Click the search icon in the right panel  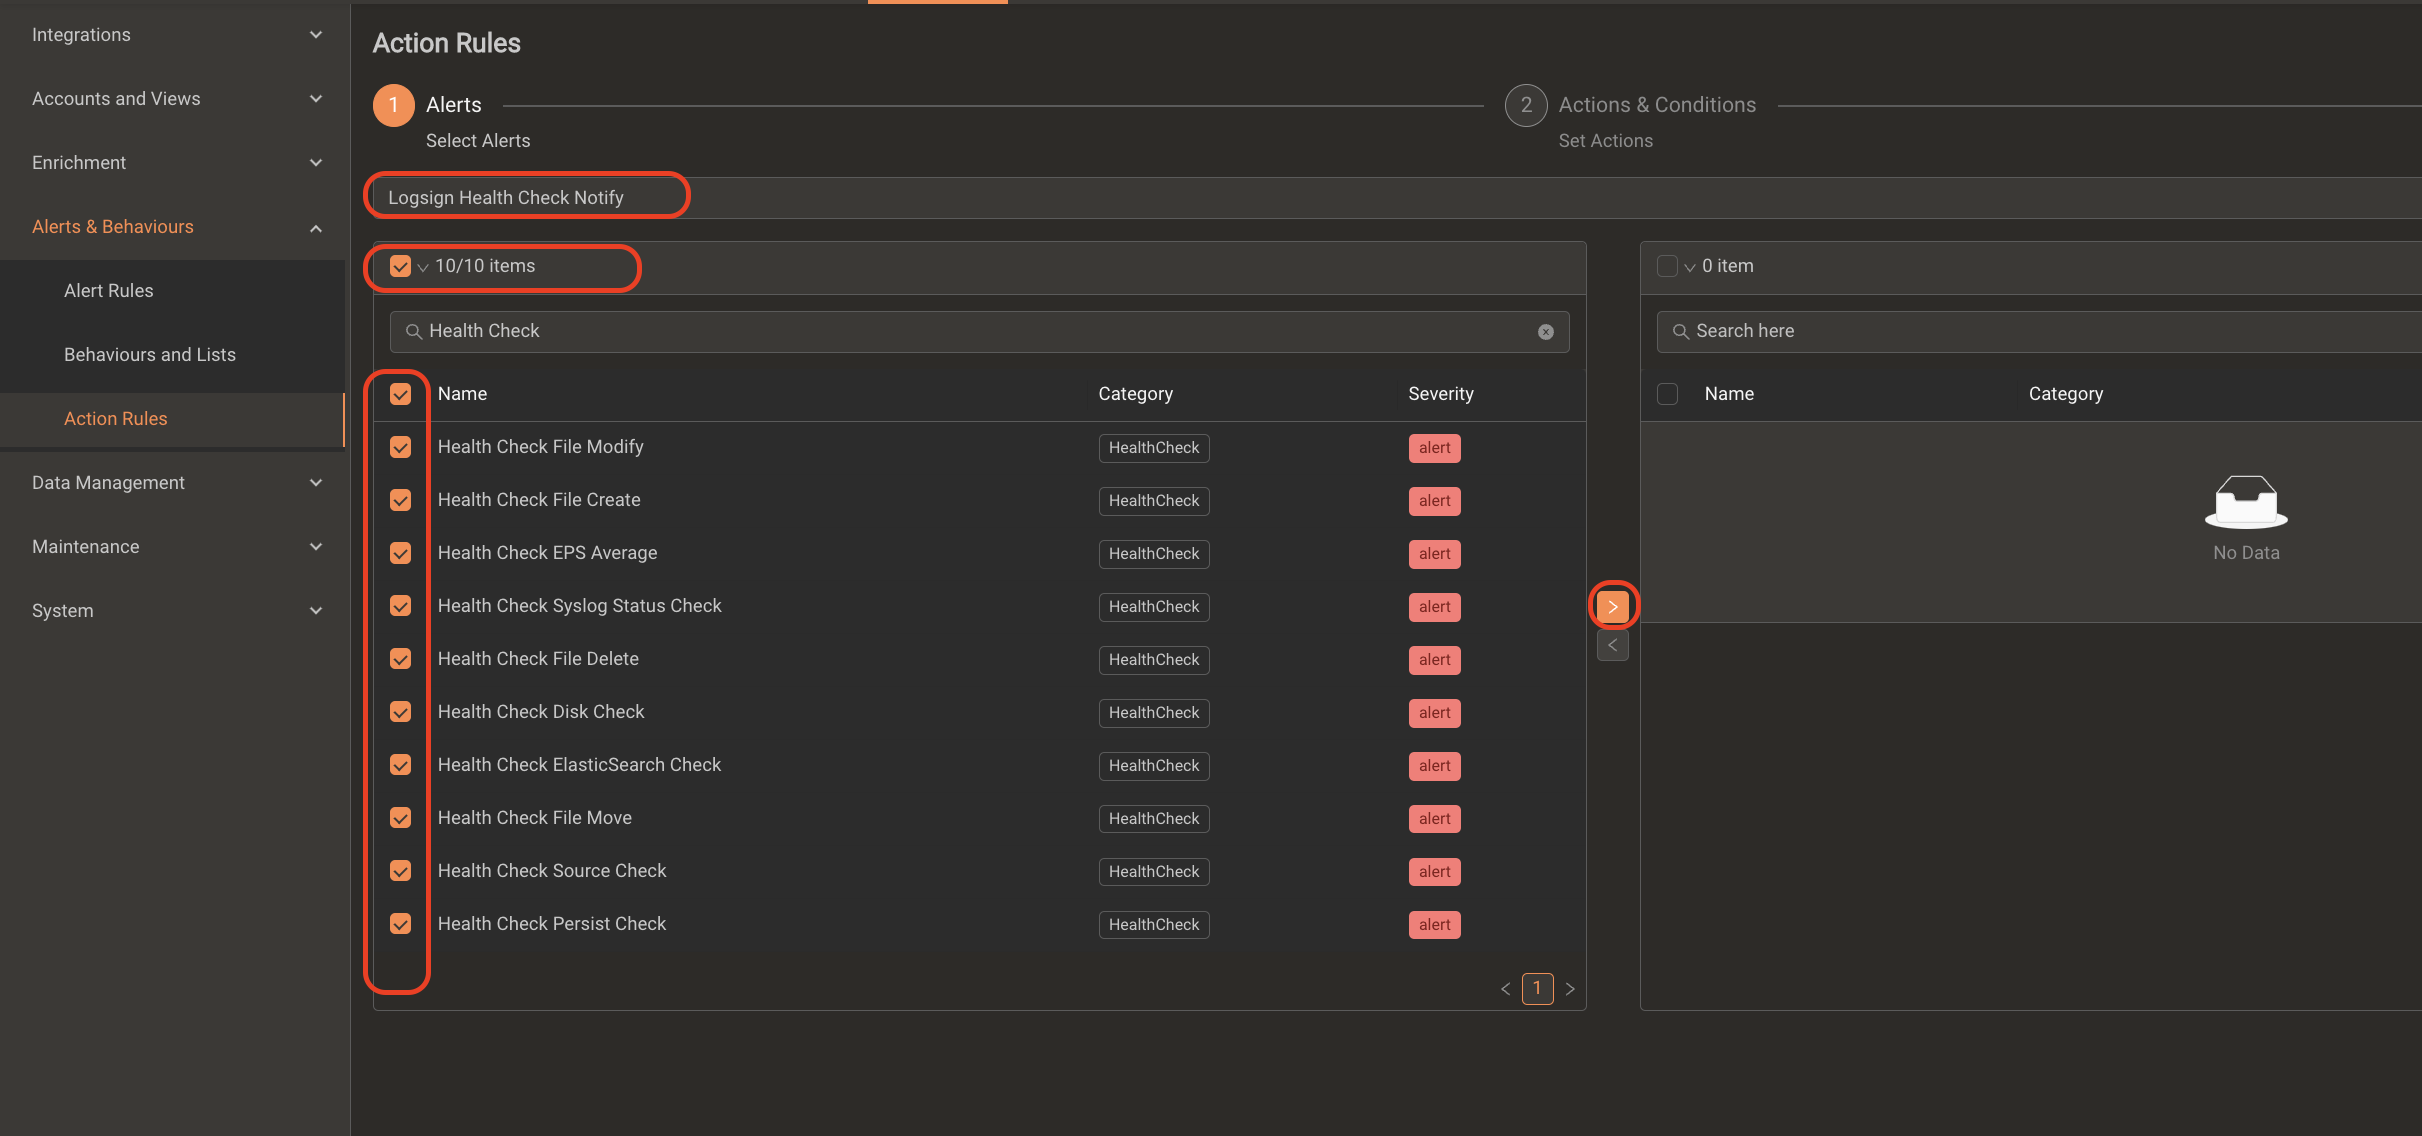point(1680,331)
